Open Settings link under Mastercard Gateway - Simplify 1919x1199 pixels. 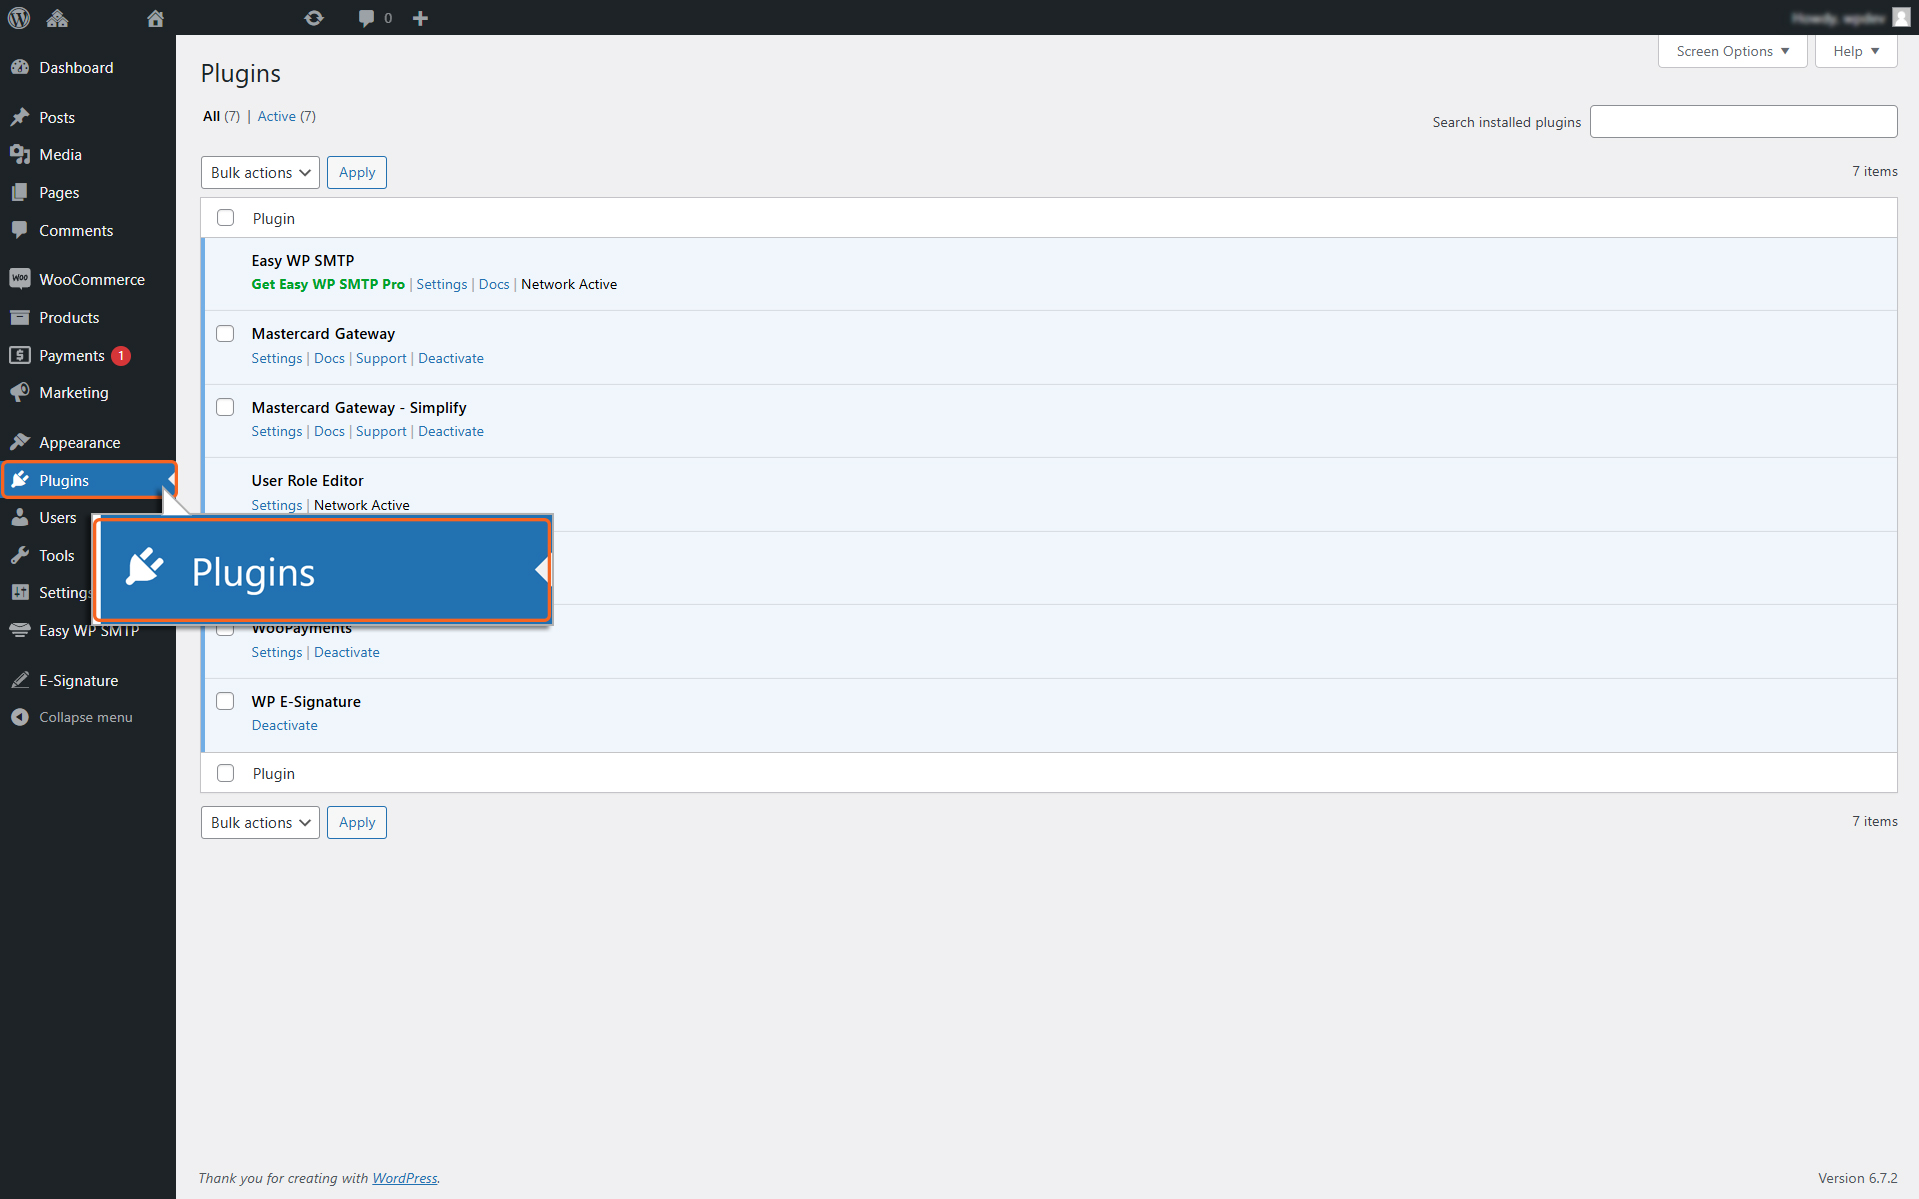click(x=277, y=431)
